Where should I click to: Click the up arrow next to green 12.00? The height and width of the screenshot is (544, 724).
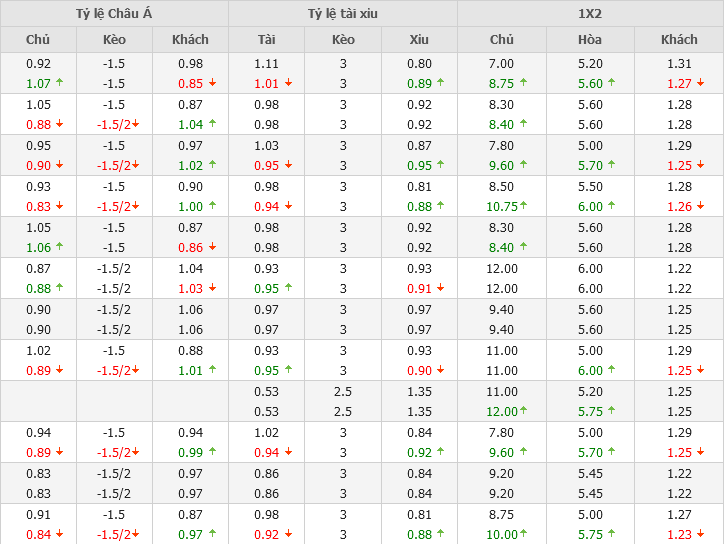[530, 412]
